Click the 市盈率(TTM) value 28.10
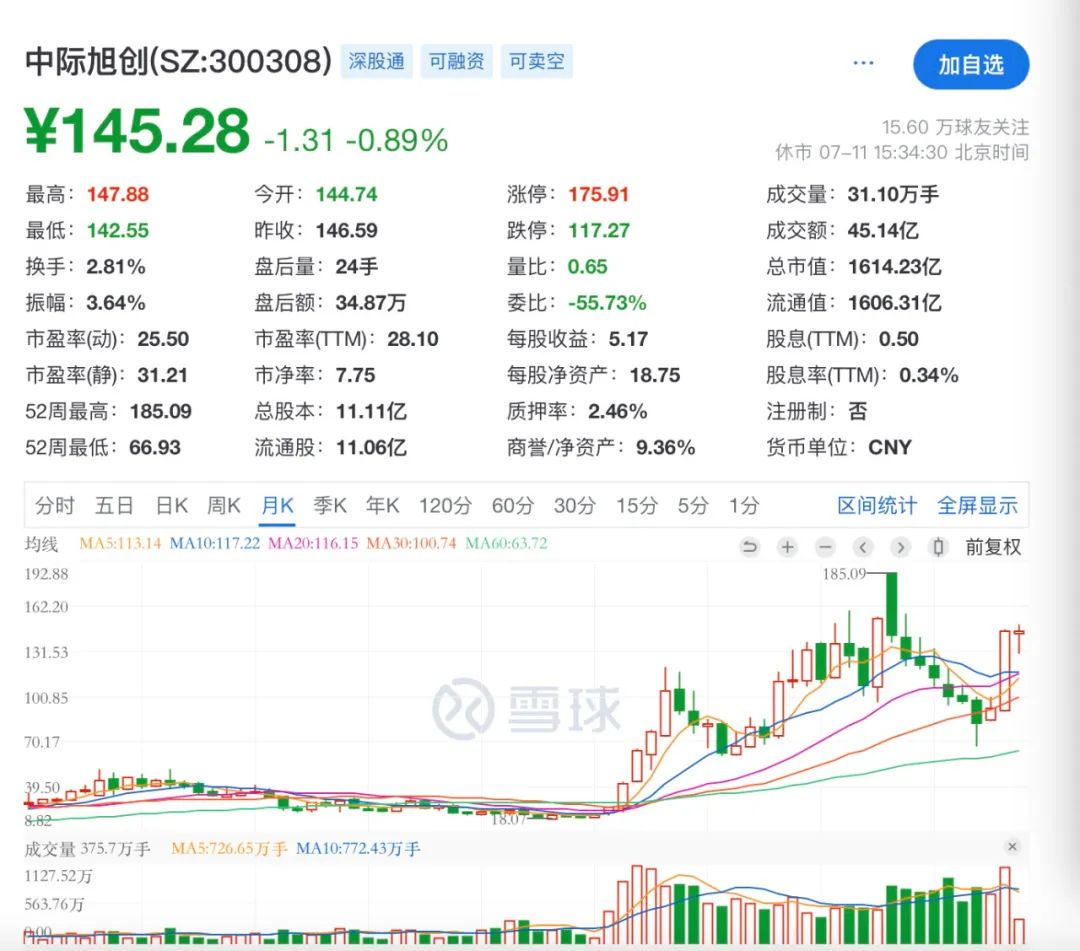 click(x=413, y=339)
